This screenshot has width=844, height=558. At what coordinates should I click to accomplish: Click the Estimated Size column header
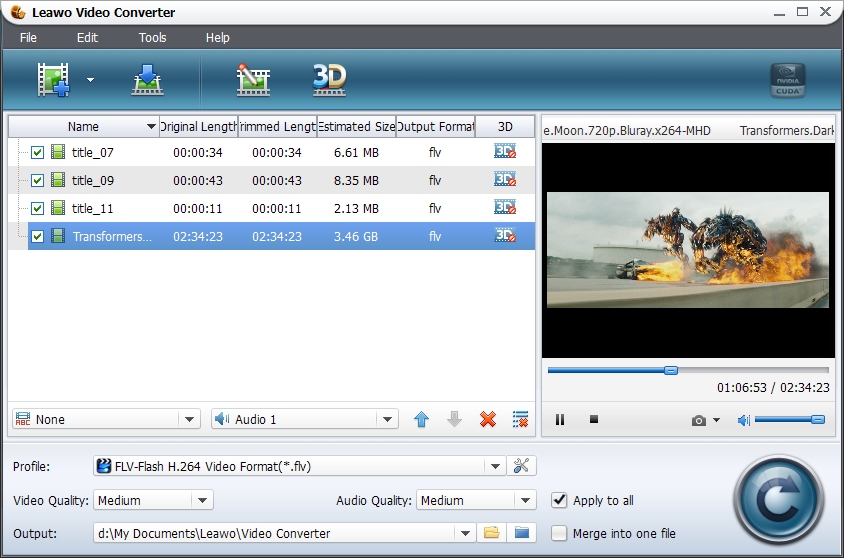[356, 126]
